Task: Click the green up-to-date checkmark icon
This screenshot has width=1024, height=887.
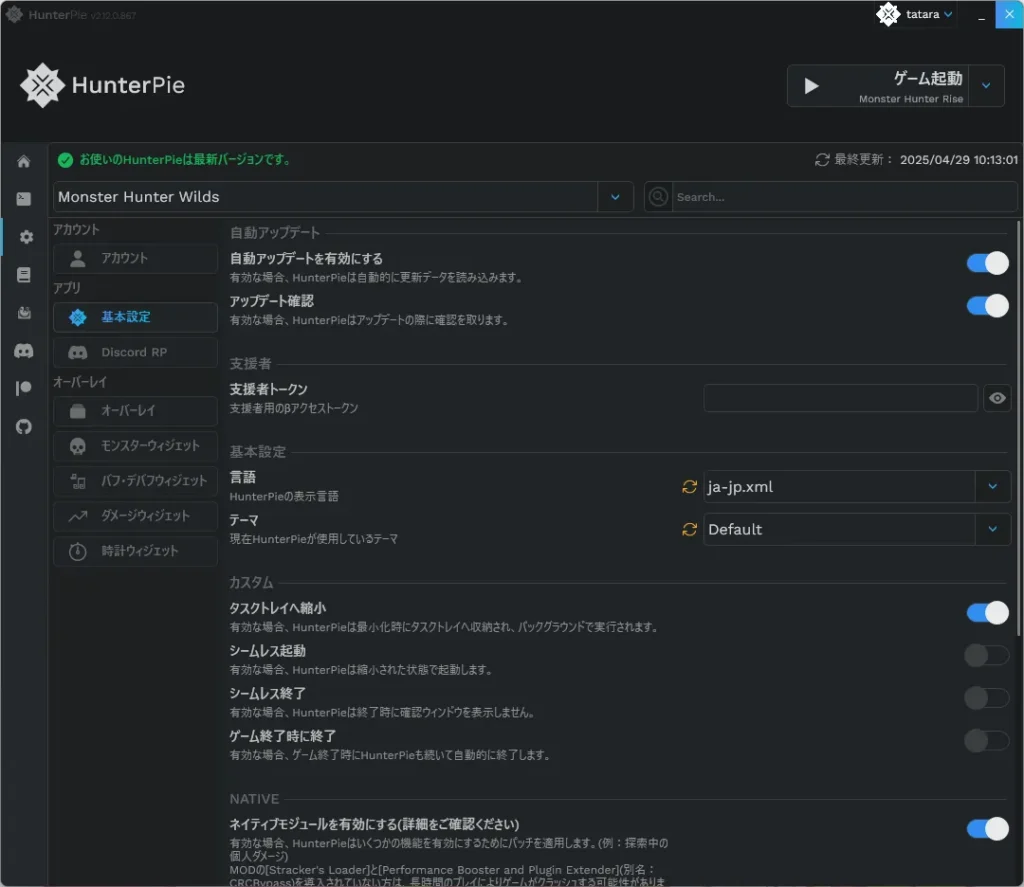Action: 65,159
